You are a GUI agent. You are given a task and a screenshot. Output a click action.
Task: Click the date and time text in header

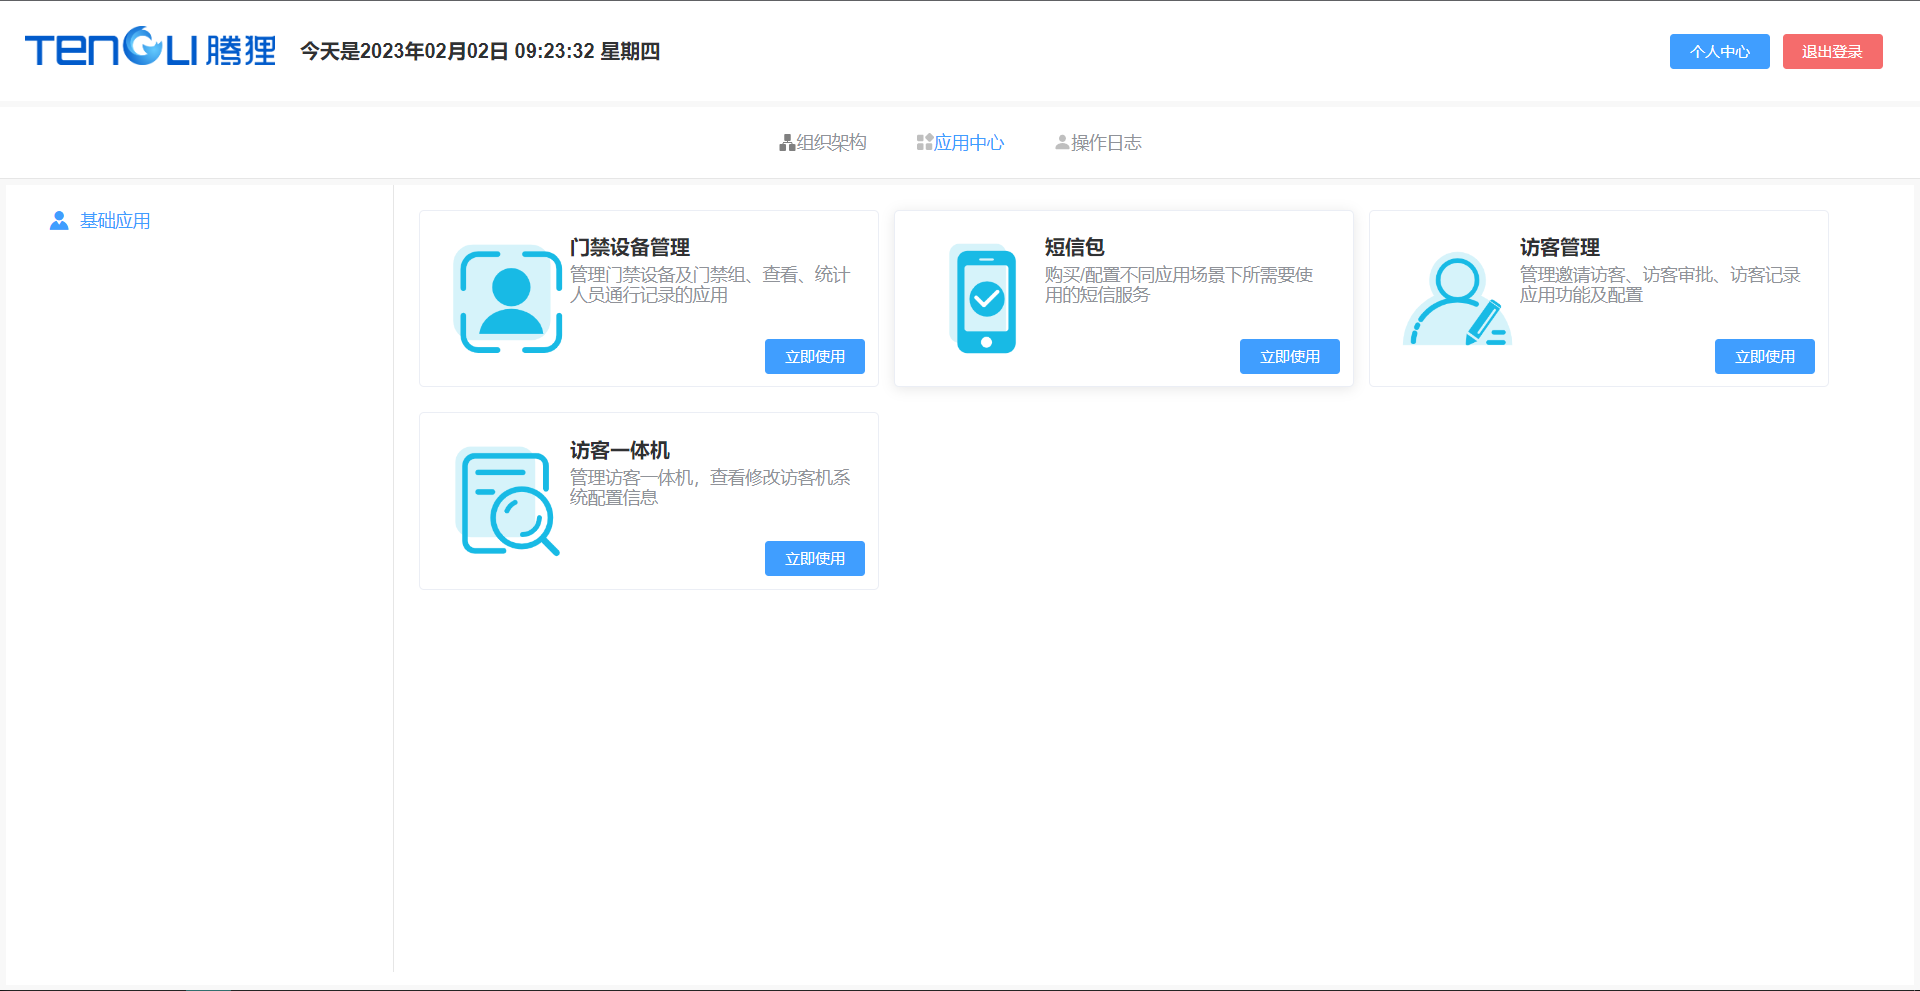coord(480,51)
